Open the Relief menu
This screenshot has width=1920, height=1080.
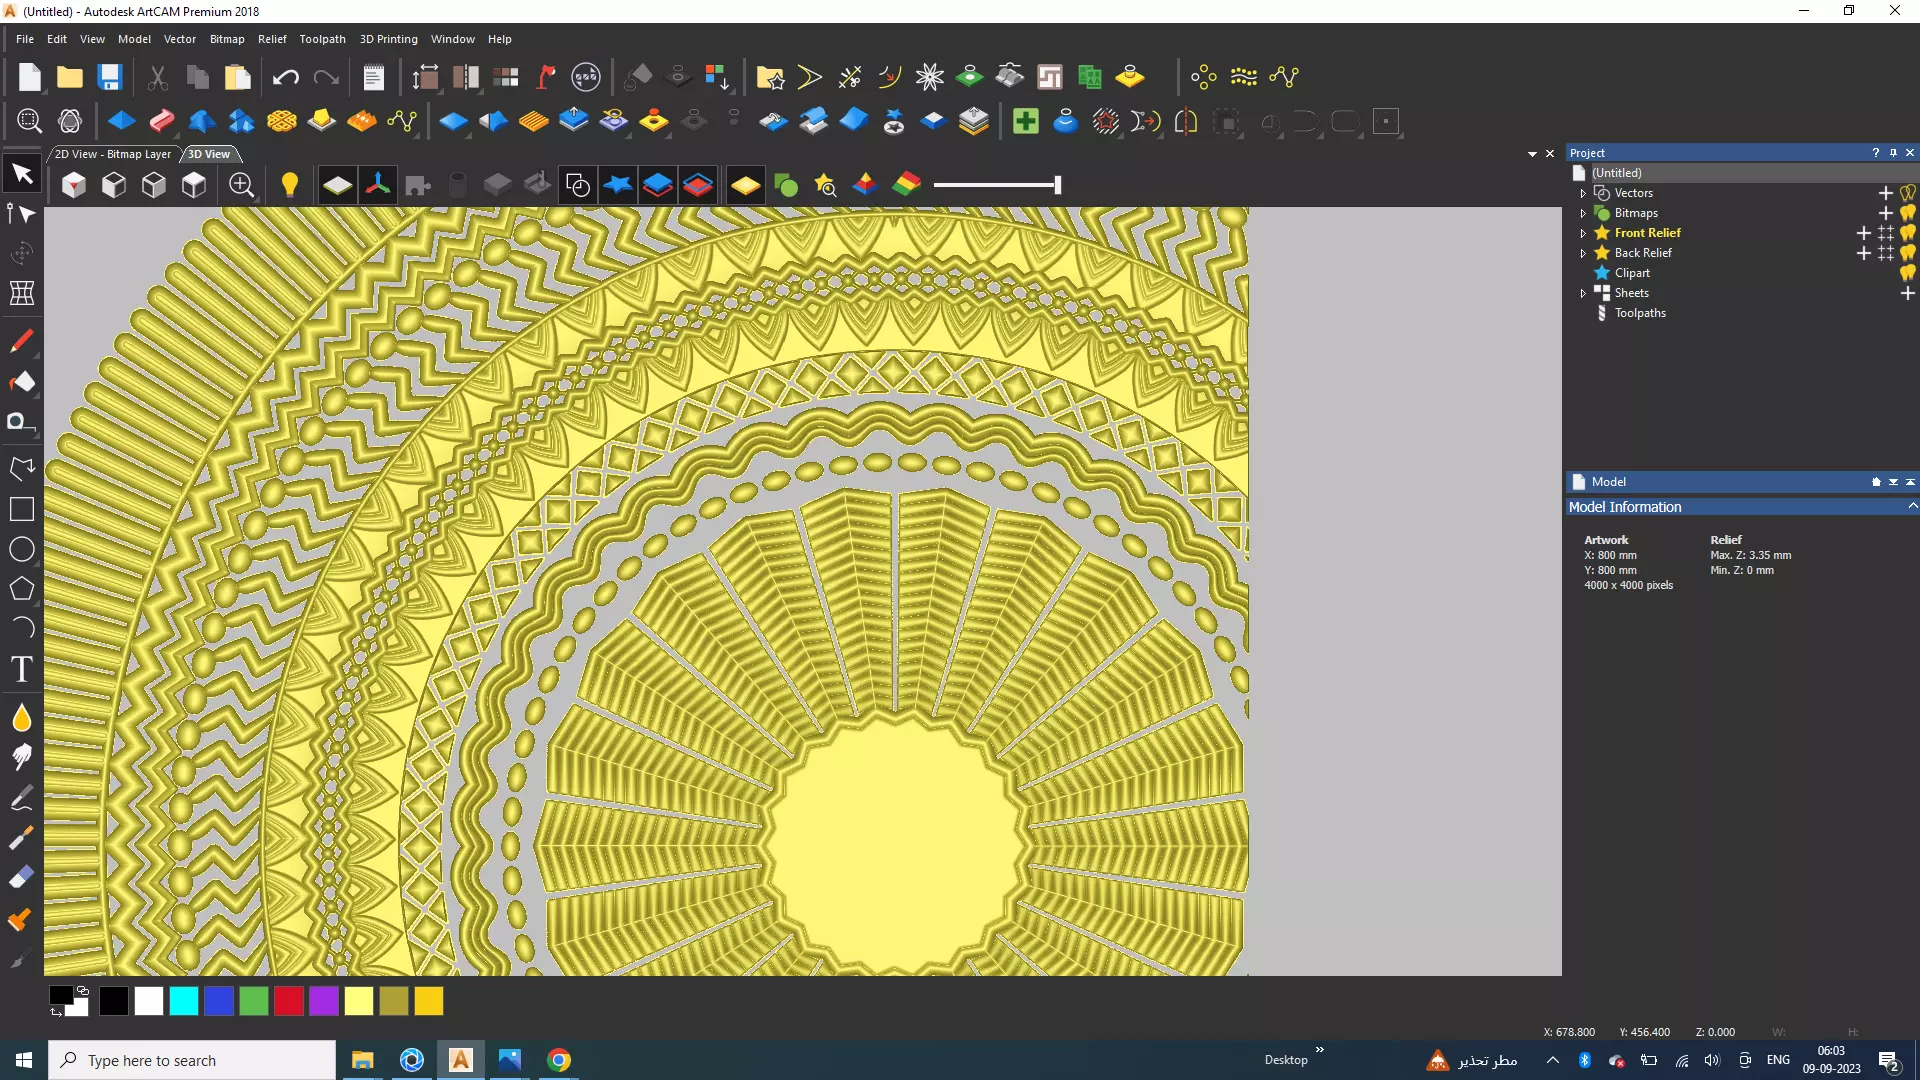pyautogui.click(x=271, y=39)
